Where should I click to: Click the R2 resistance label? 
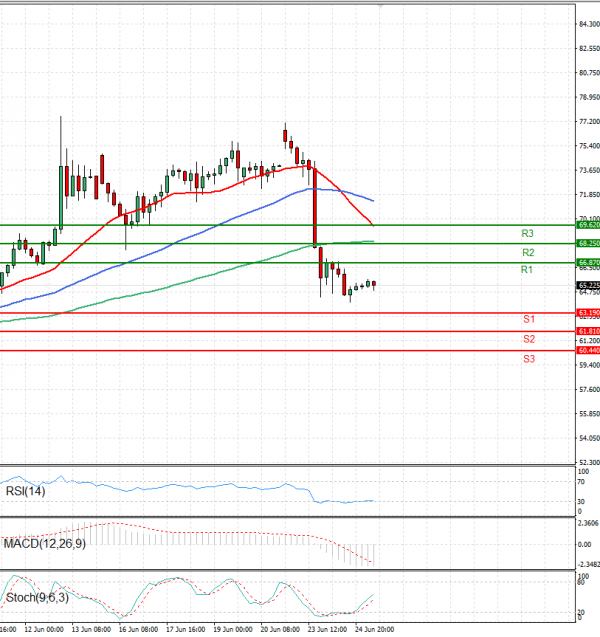528,253
